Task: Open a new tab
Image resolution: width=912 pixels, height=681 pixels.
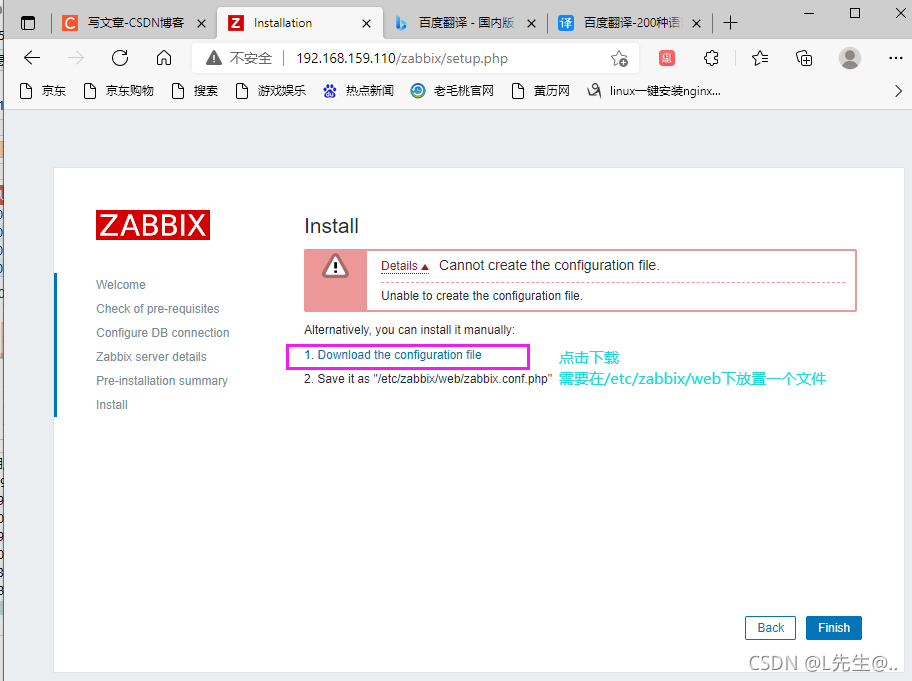Action: coord(731,23)
